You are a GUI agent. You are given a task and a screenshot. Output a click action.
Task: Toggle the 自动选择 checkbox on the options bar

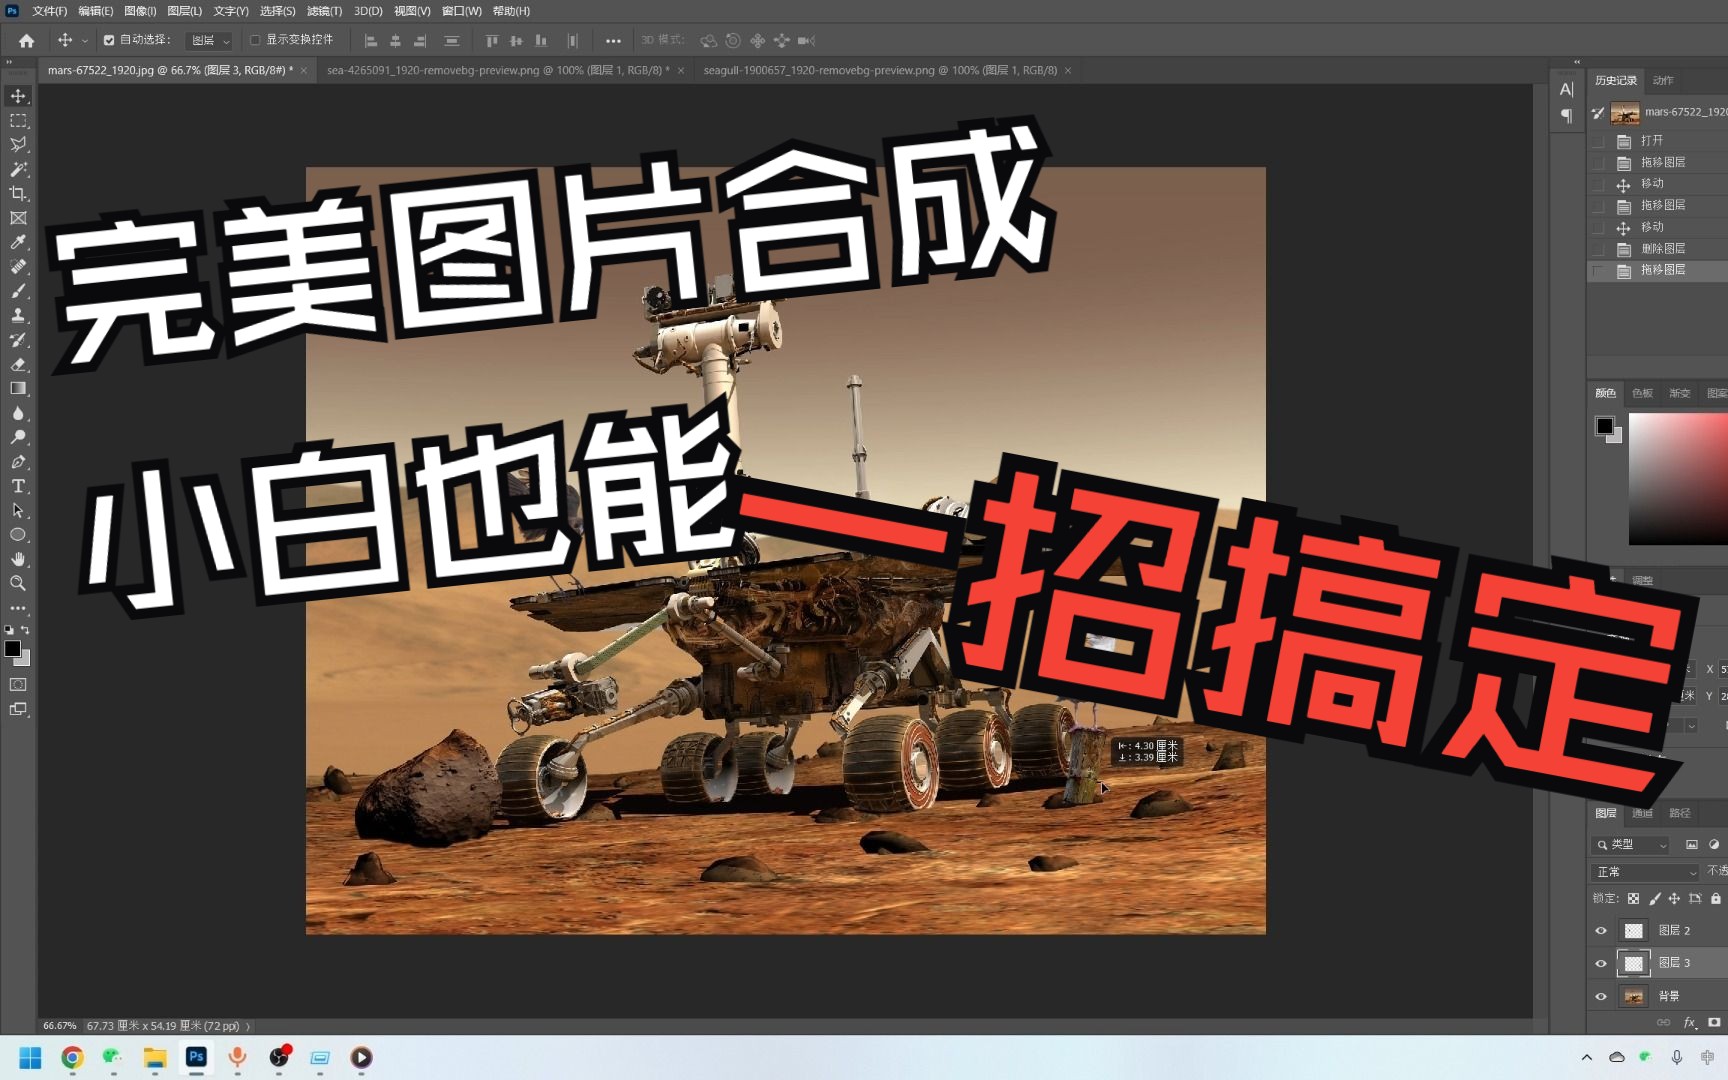coord(109,40)
